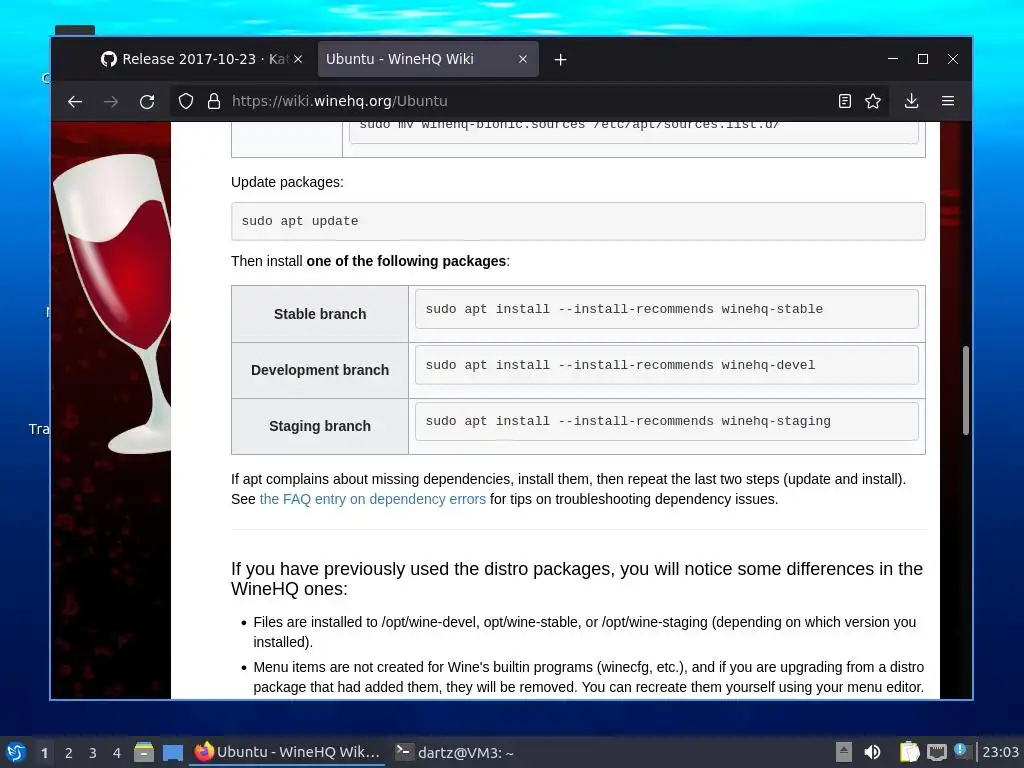This screenshot has height=768, width=1024.
Task: Switch to workspace 1
Action: click(x=44, y=753)
